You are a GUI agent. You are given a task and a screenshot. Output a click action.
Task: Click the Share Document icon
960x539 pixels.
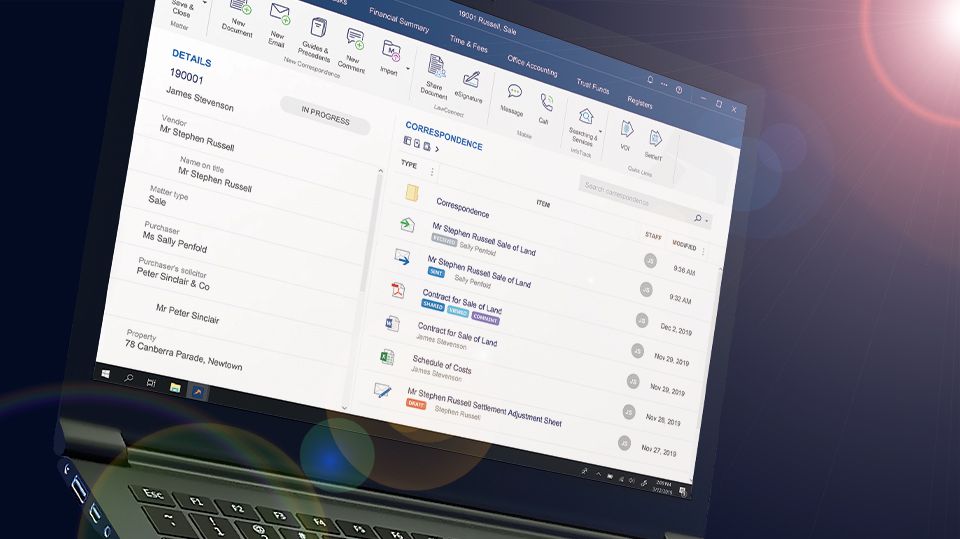click(436, 66)
